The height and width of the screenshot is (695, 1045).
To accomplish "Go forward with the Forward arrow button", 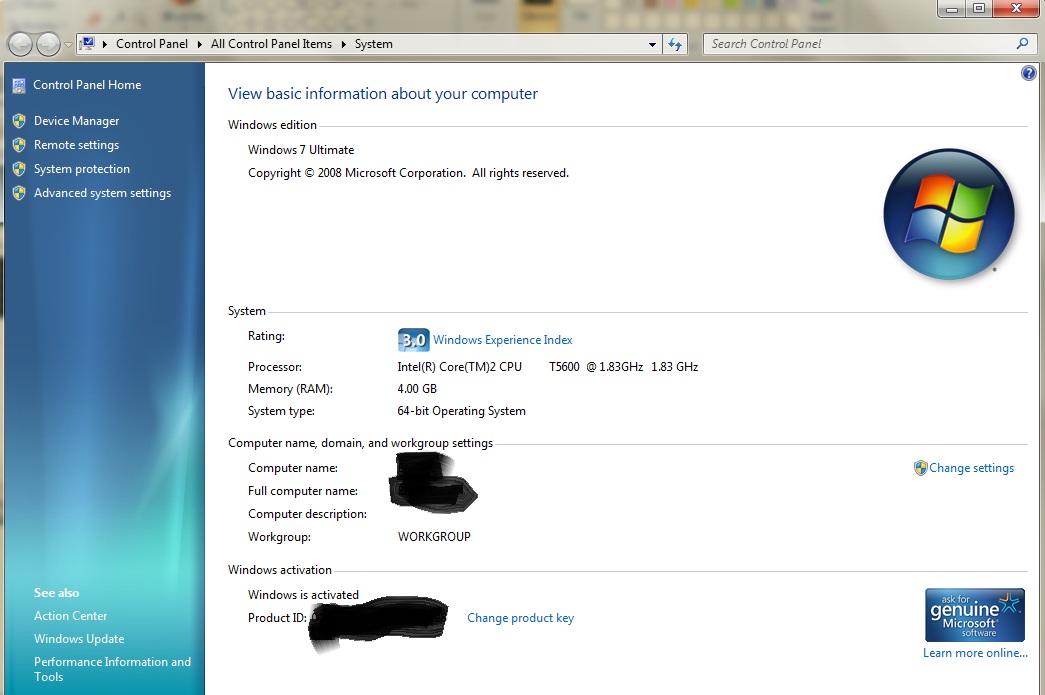I will point(49,45).
